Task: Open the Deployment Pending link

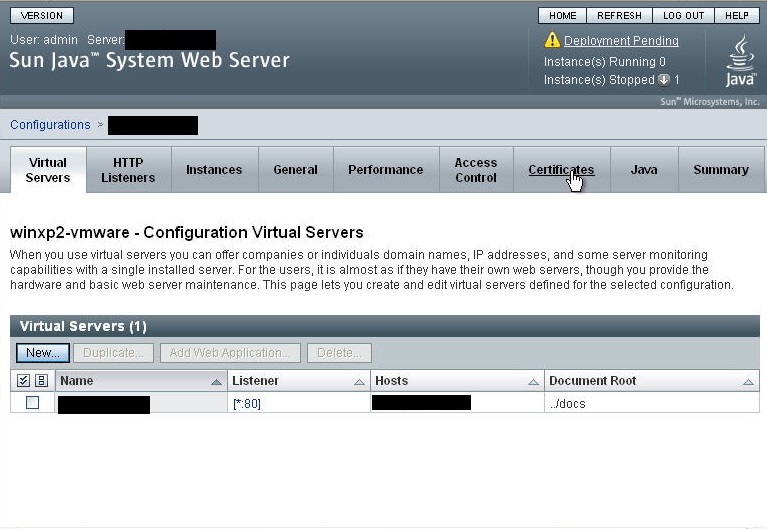Action: tap(621, 41)
